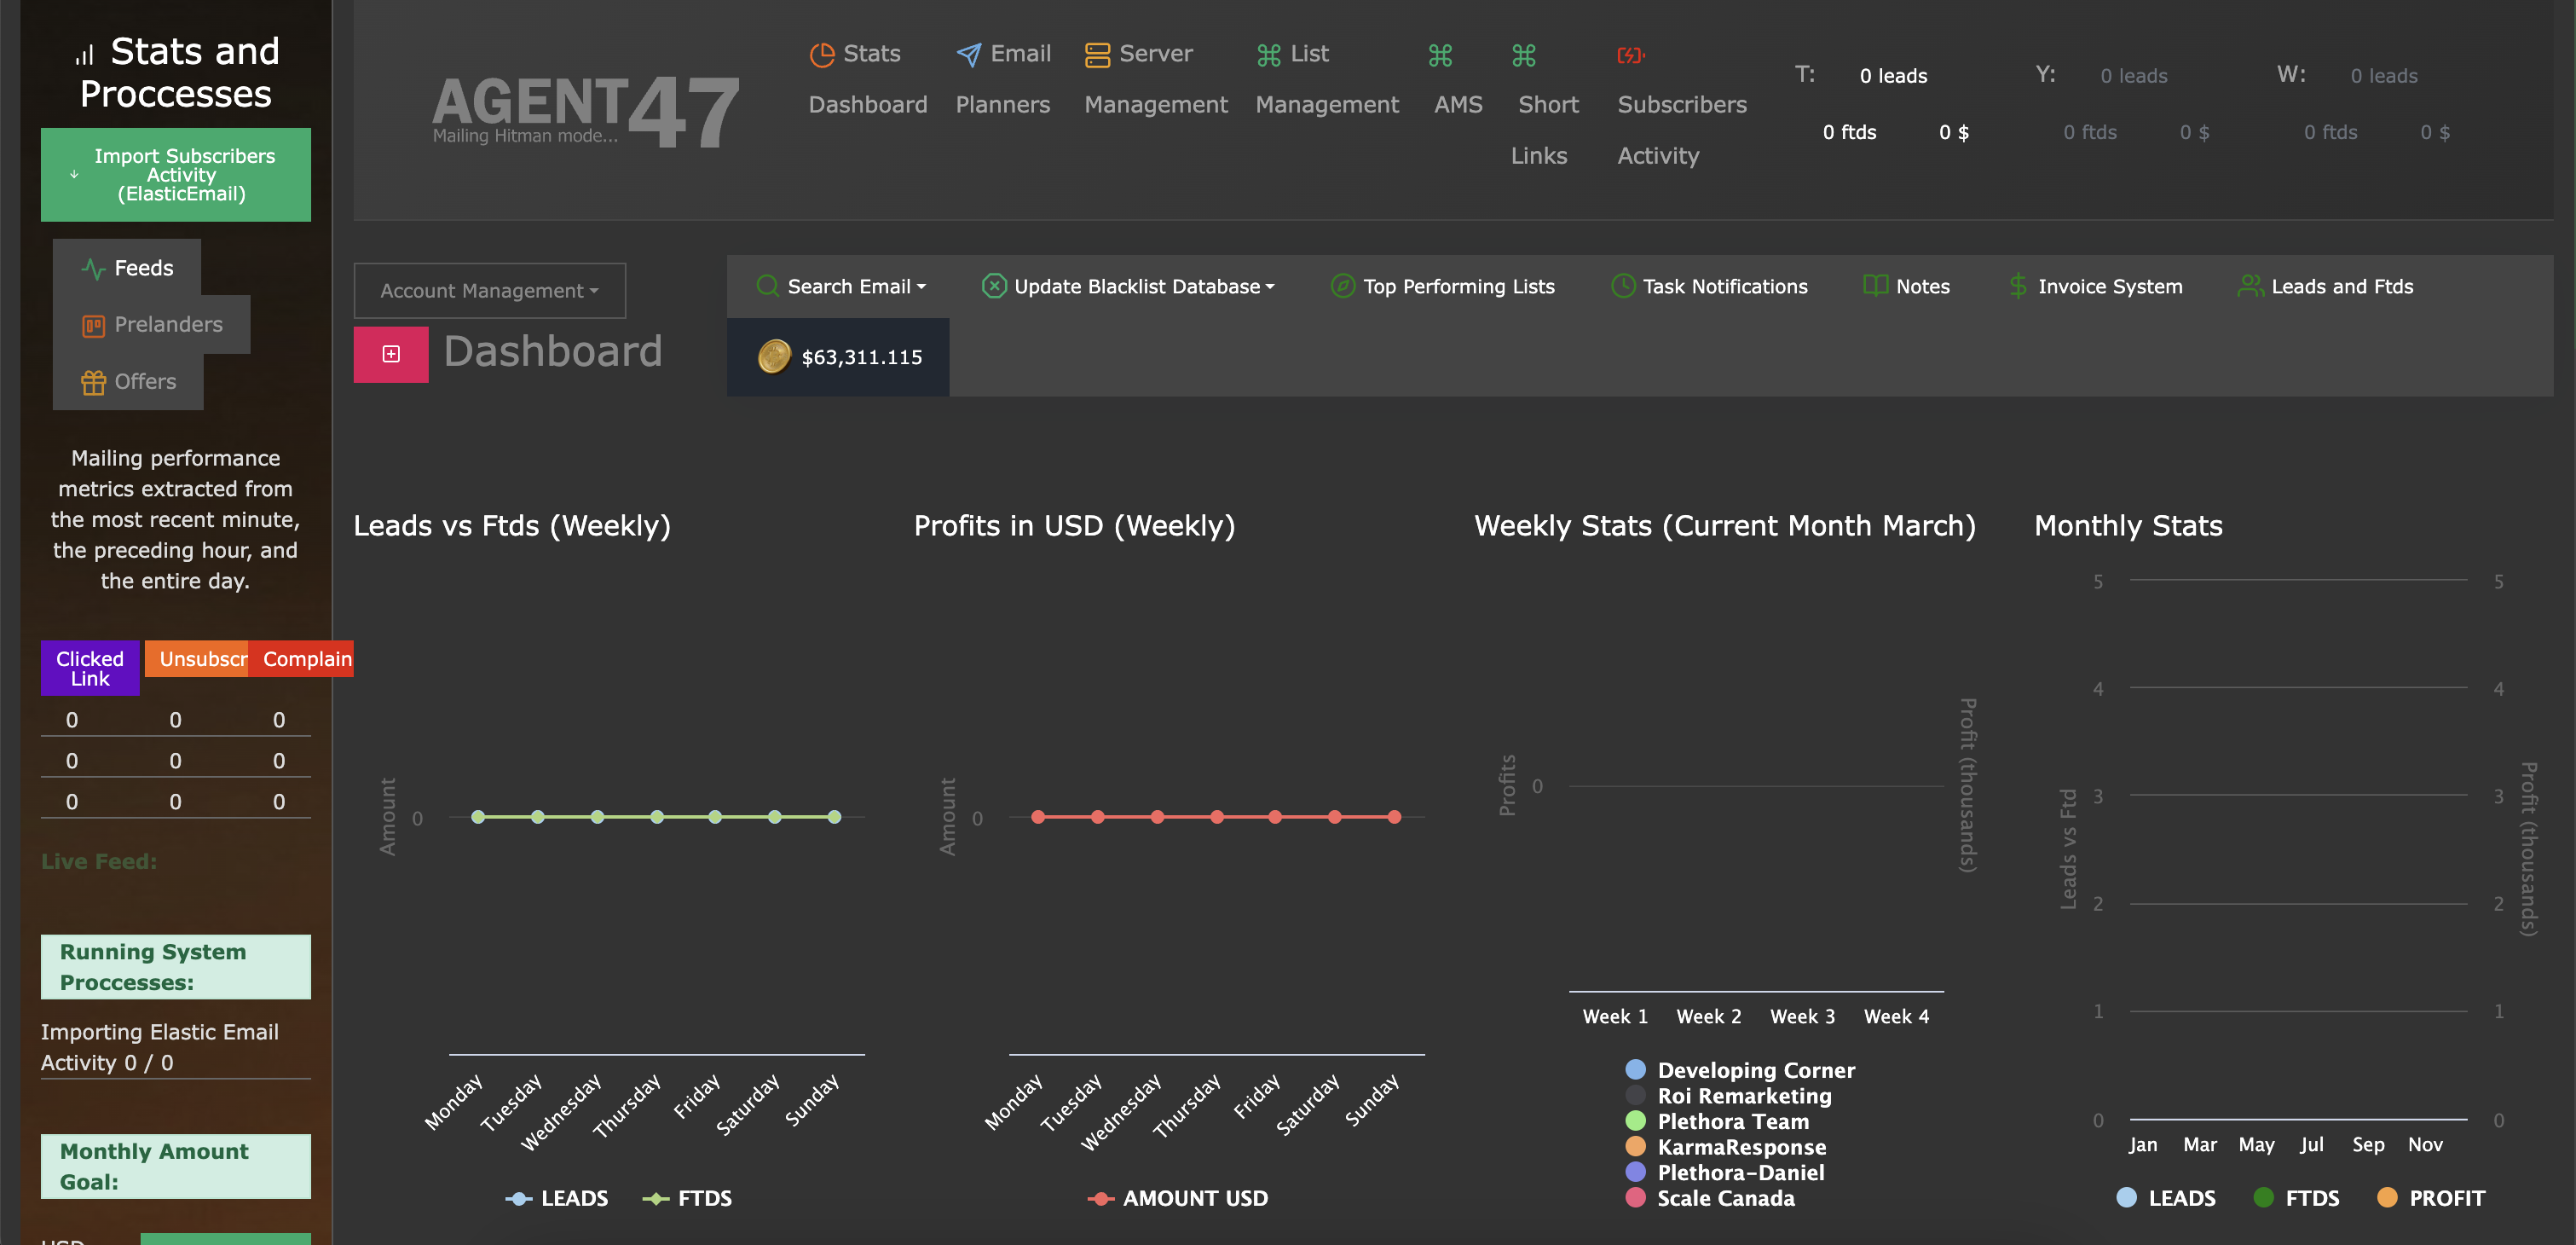Click the Email Planners paper plane icon
The height and width of the screenshot is (1245, 2576).
pos(968,55)
